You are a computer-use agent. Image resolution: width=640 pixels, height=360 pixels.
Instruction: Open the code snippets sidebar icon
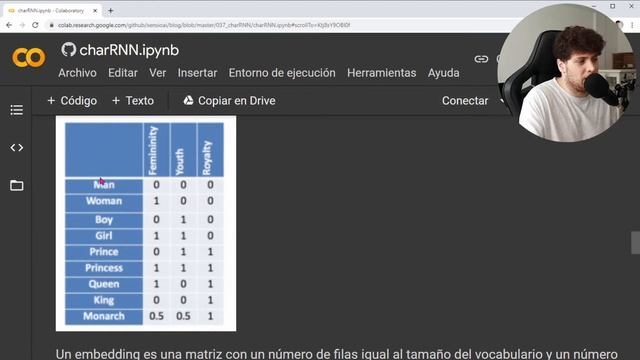click(17, 147)
